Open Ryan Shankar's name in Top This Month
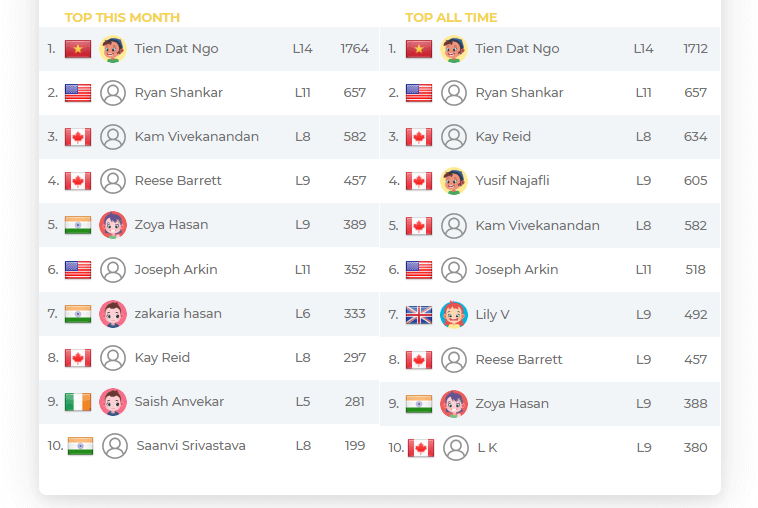Viewport: 758px width, 508px height. (178, 92)
